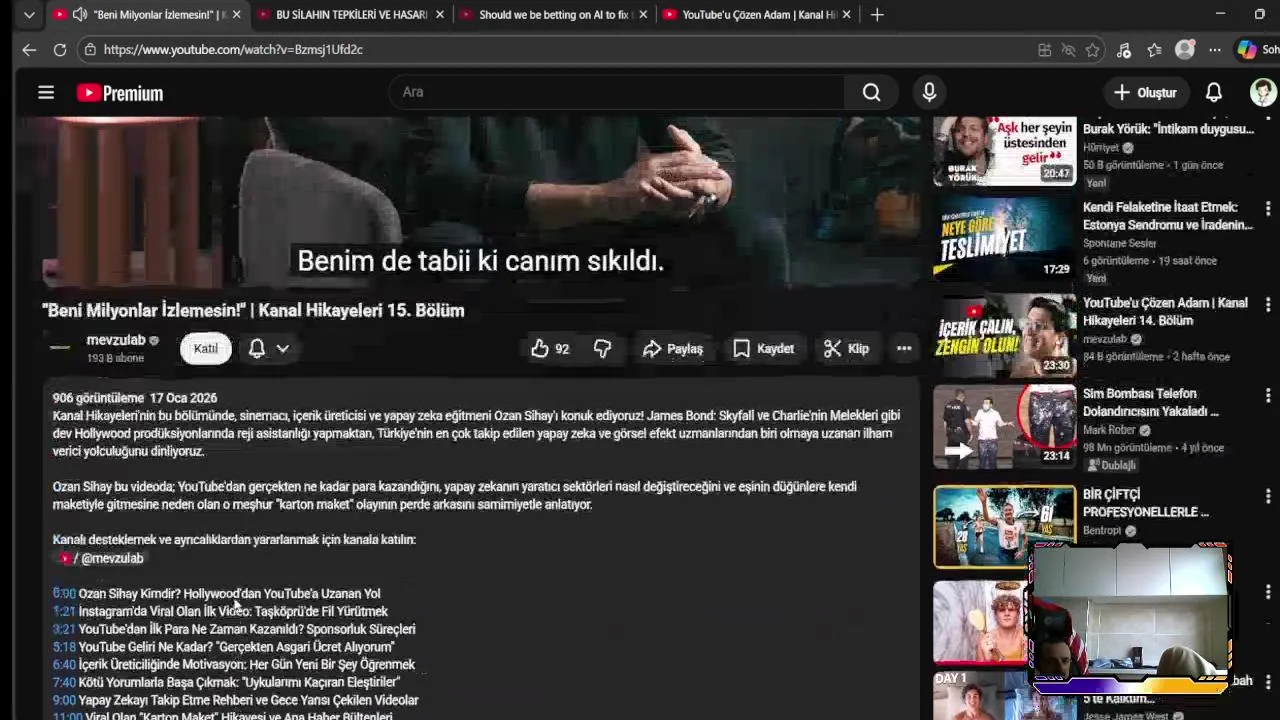This screenshot has width=1280, height=720.
Task: Toggle the channel notification bell for mevzulab
Action: tap(257, 348)
